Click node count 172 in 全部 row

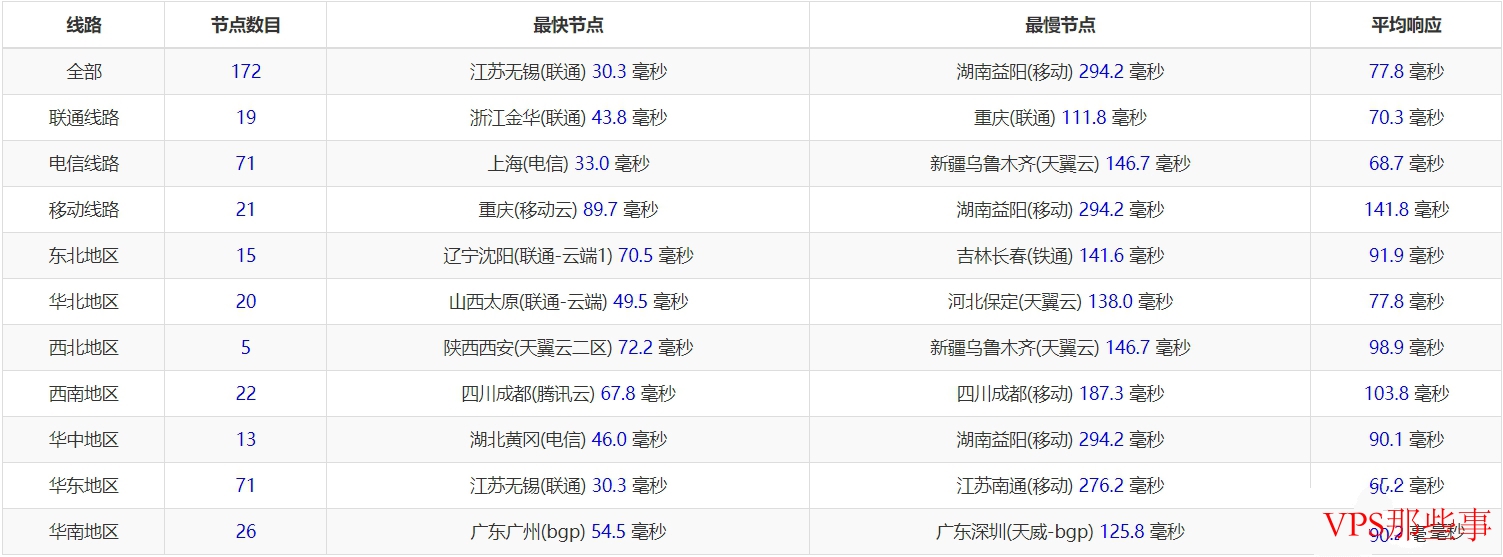[x=246, y=72]
